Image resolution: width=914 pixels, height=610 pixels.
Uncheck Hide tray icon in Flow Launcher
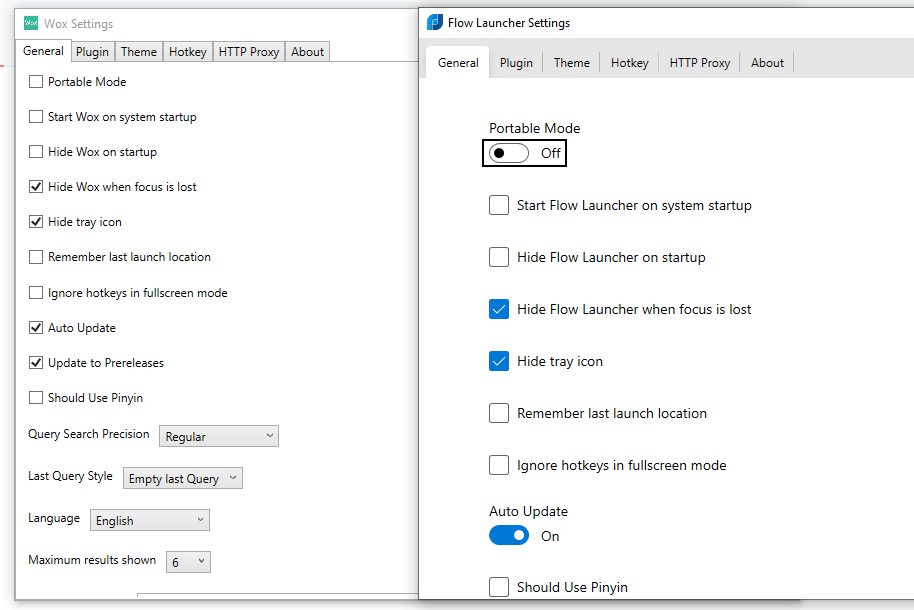[x=499, y=361]
